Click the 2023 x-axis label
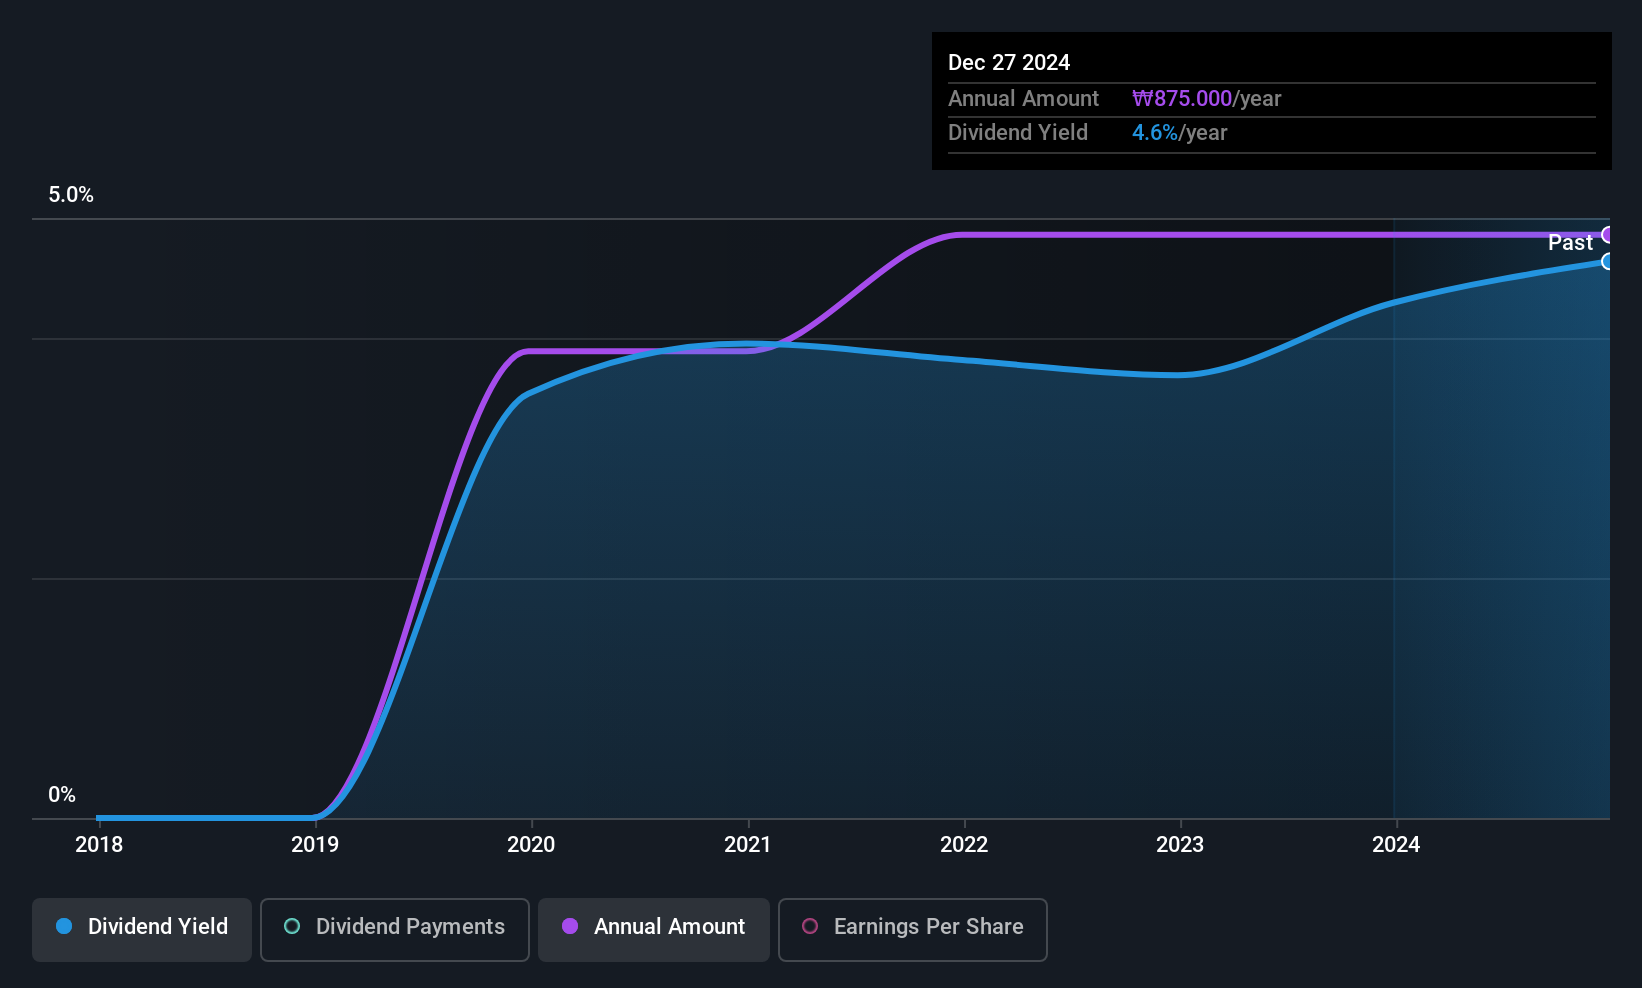 click(x=1180, y=845)
